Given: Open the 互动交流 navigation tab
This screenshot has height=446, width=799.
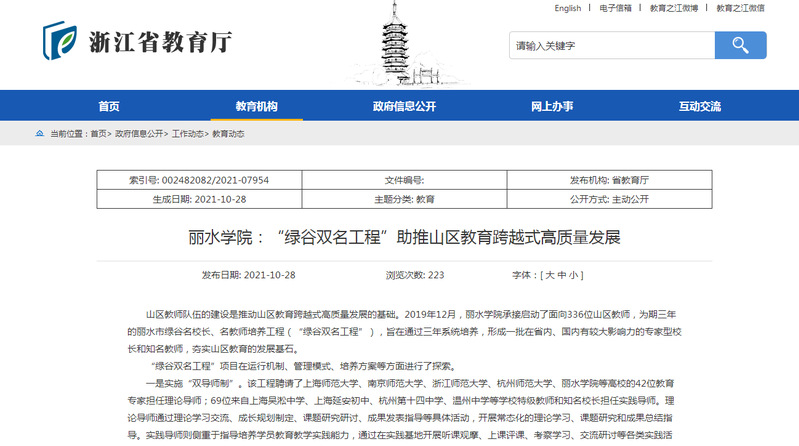Looking at the screenshot, I should [699, 106].
